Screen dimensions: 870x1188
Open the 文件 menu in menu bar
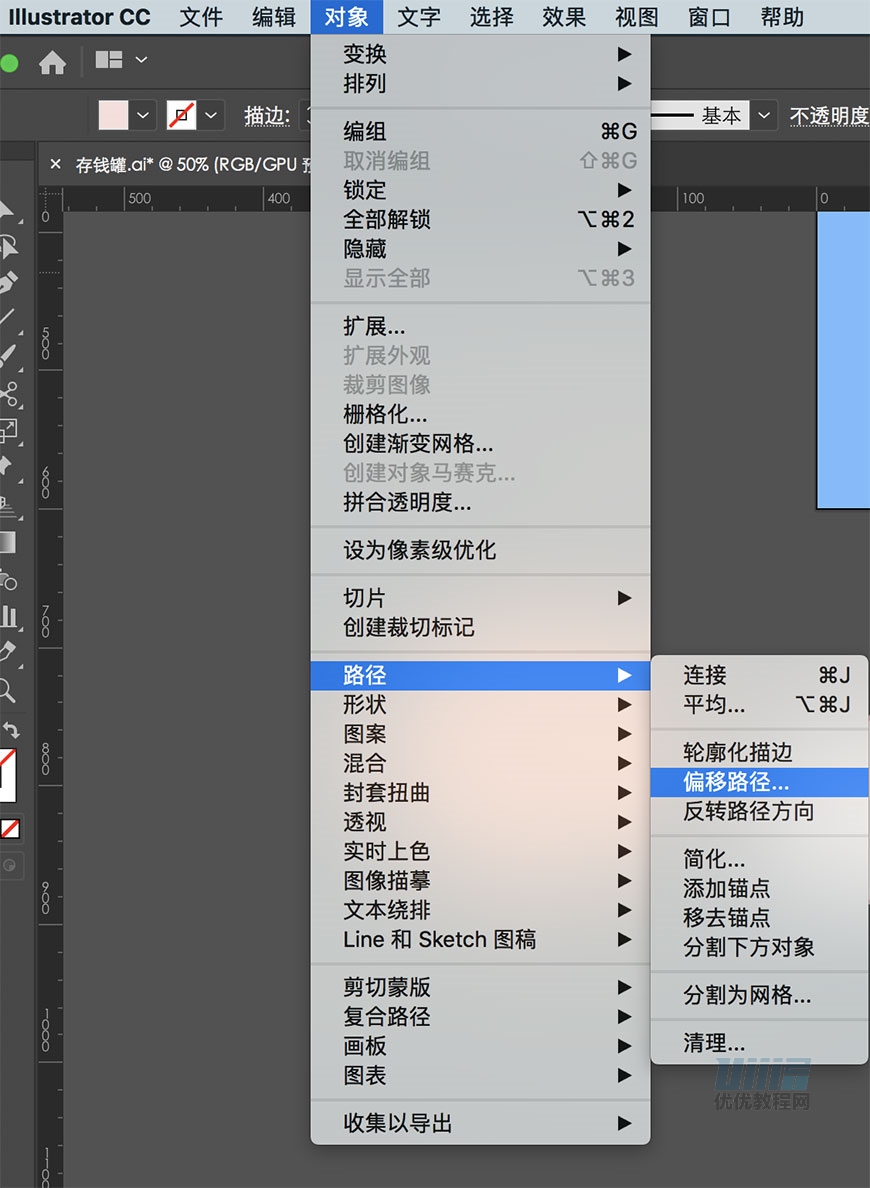click(x=201, y=17)
